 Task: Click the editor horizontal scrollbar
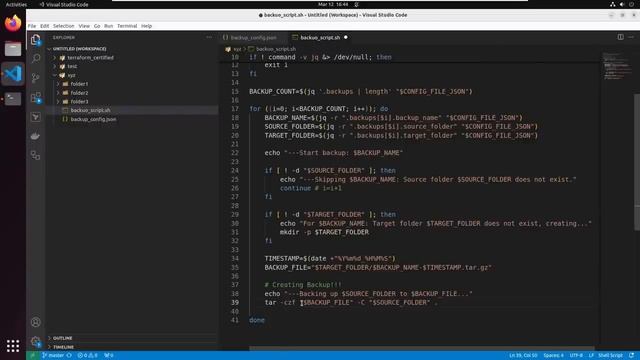(422, 349)
